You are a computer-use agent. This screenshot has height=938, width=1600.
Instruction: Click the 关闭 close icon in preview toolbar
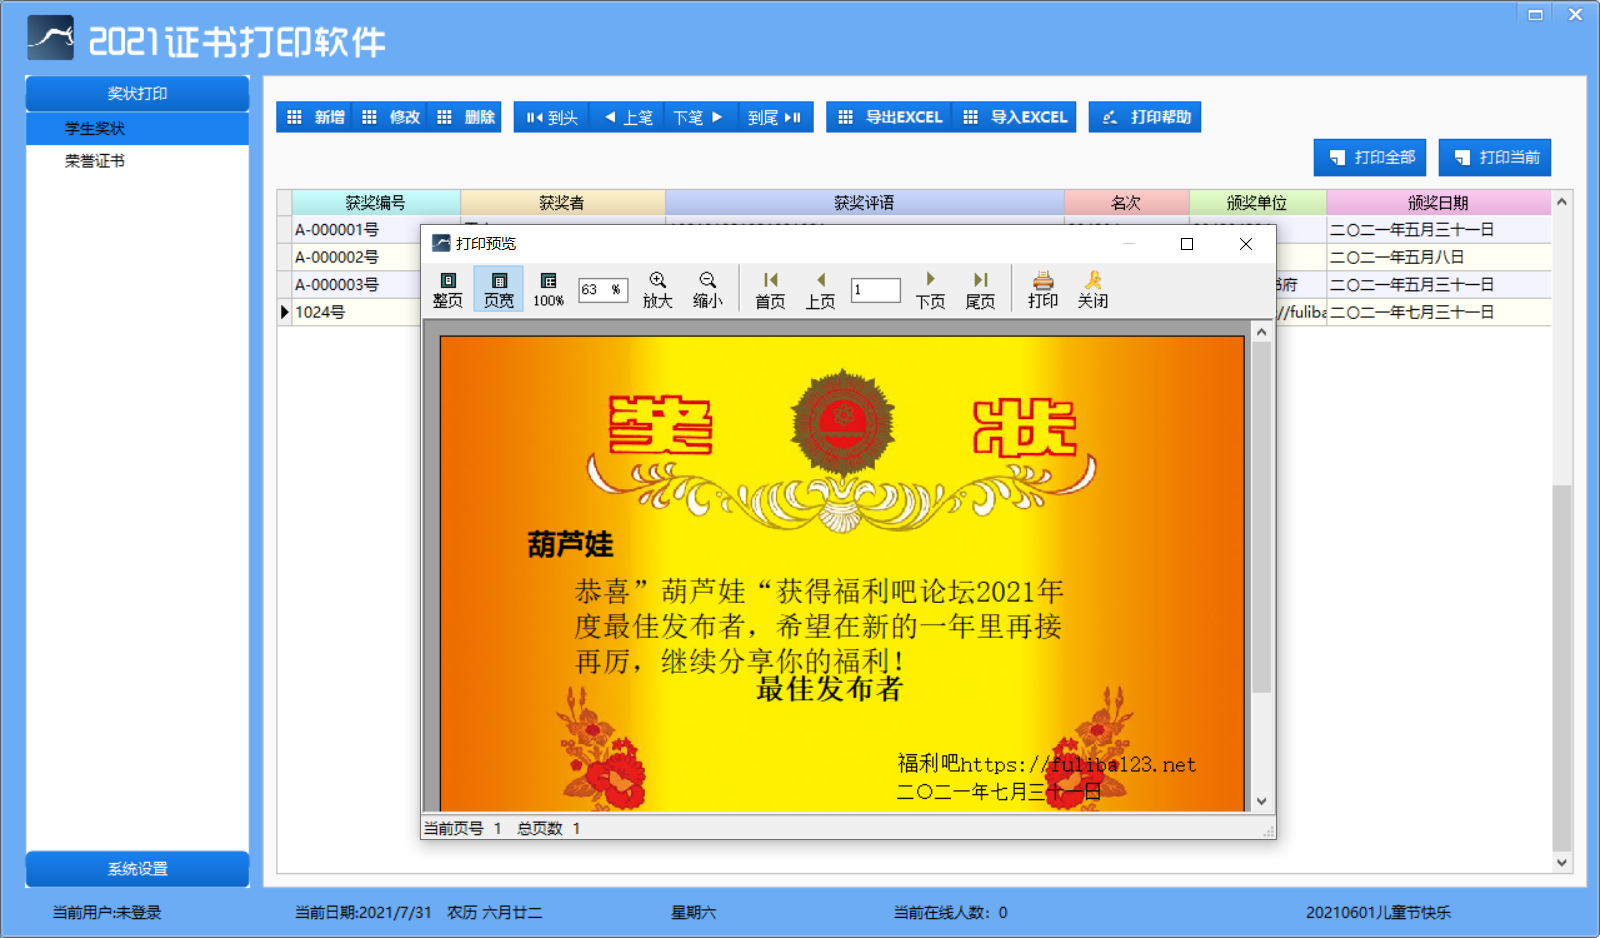[1092, 289]
